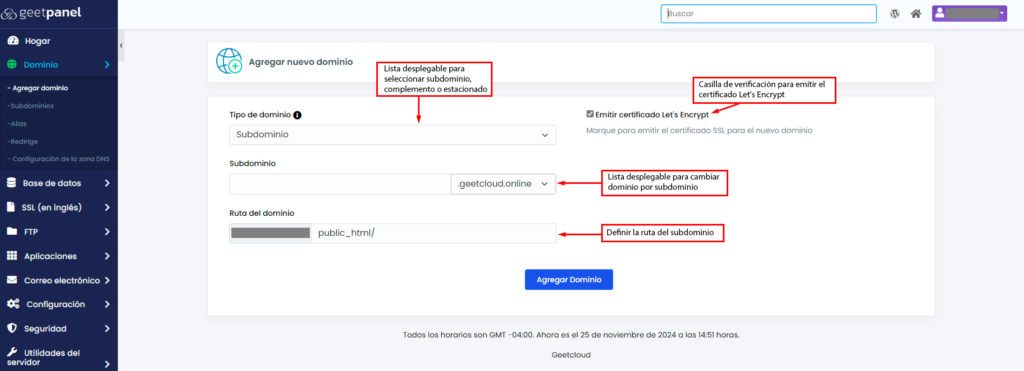This screenshot has width=1024, height=371.
Task: Click the Agregar nuevo dominio heading
Action: point(300,62)
